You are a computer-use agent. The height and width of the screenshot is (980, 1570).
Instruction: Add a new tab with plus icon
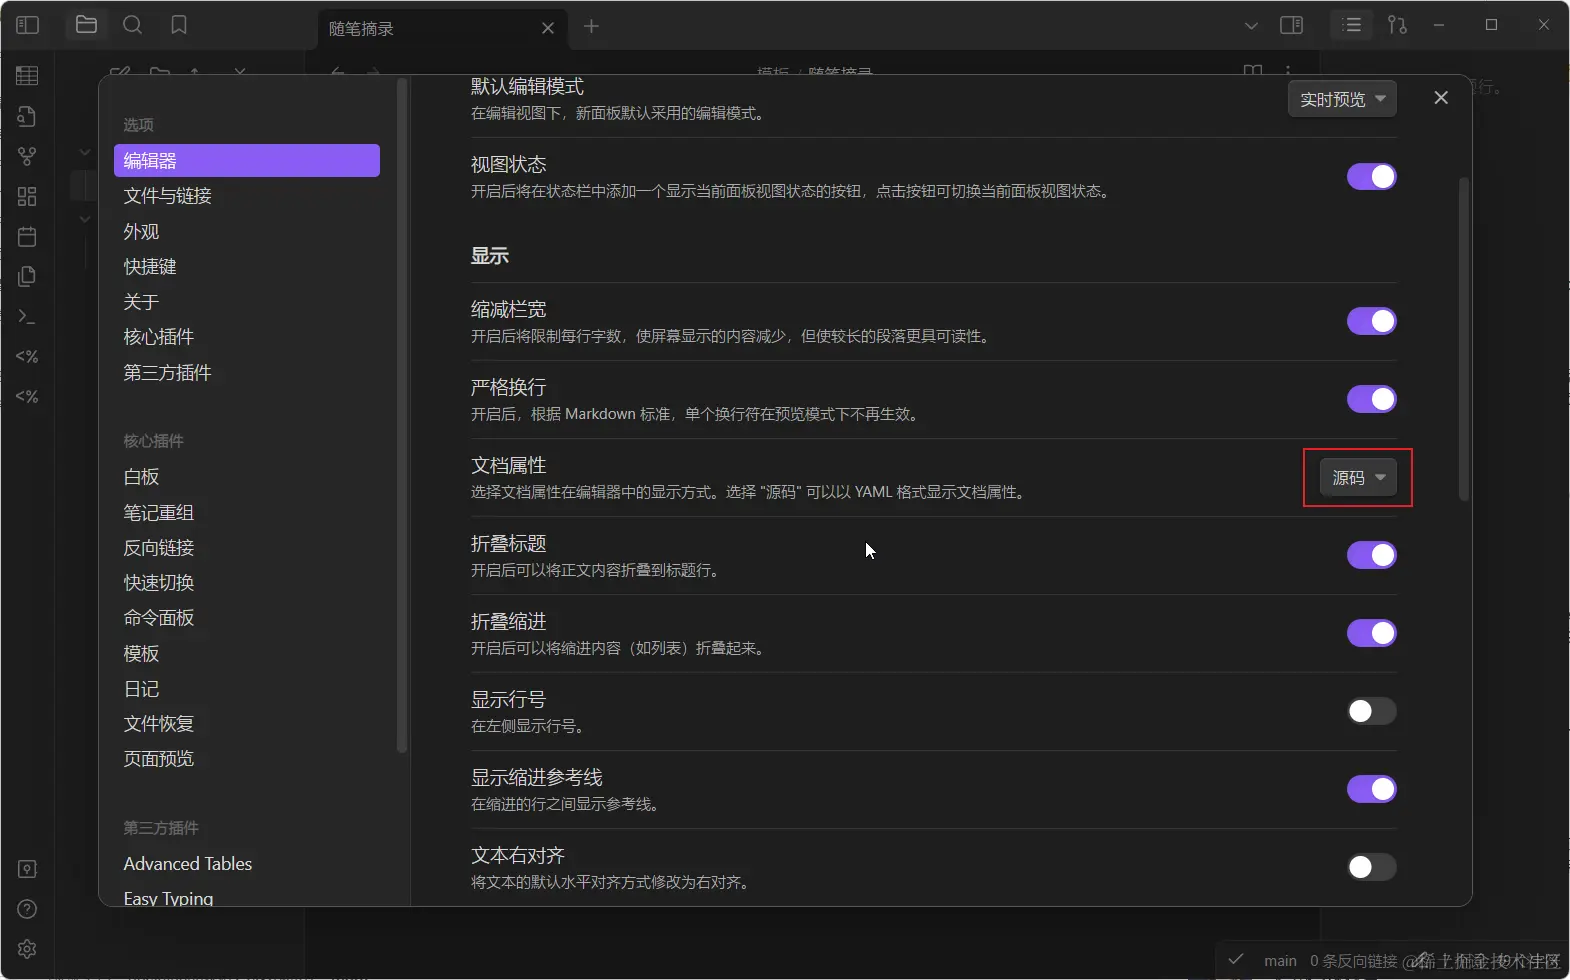[x=591, y=26]
